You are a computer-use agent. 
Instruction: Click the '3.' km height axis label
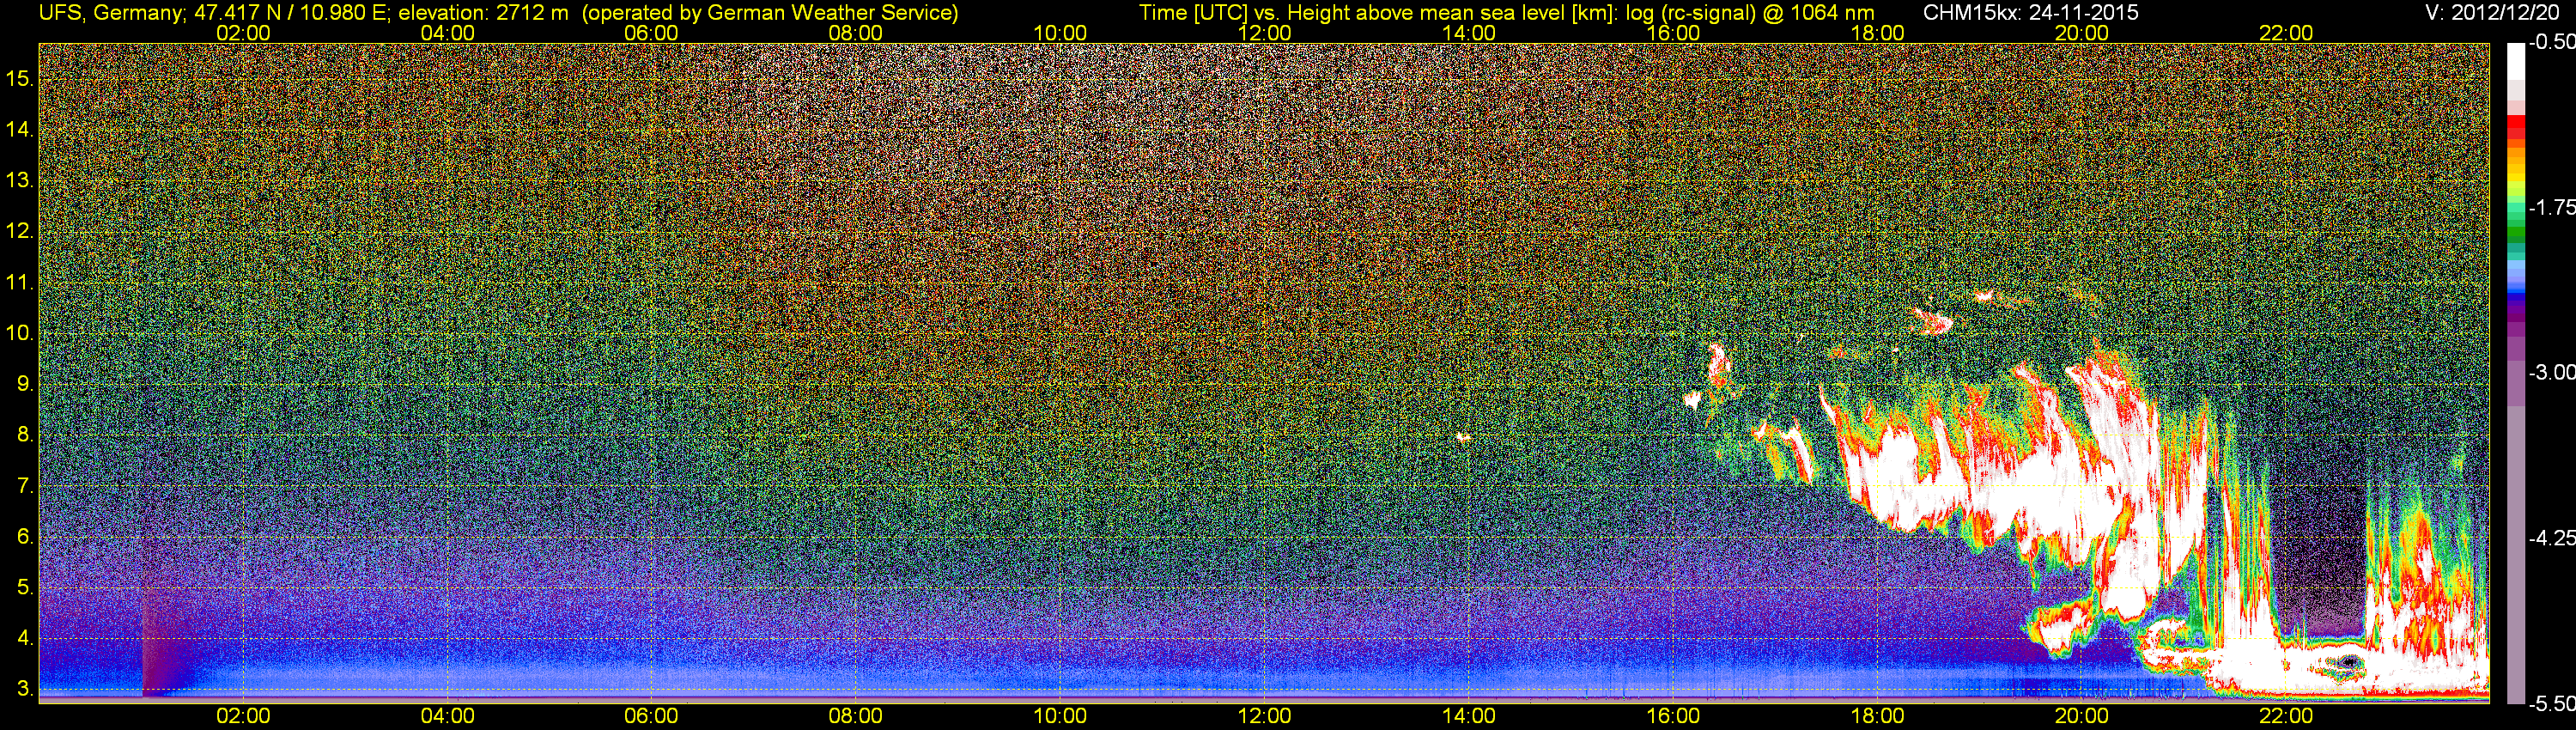(26, 690)
